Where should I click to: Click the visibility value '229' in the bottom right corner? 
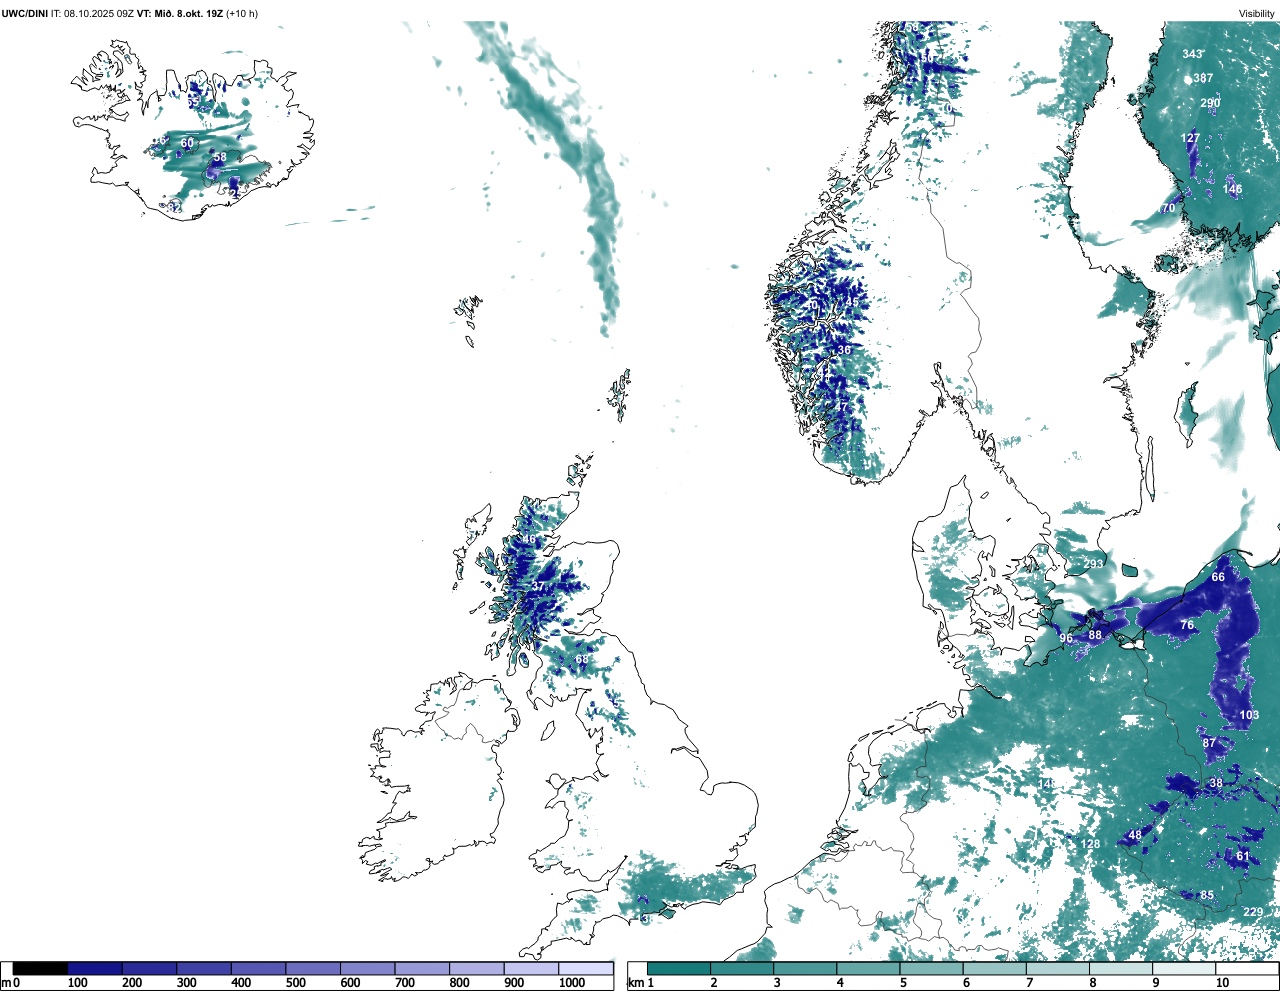click(x=1253, y=912)
